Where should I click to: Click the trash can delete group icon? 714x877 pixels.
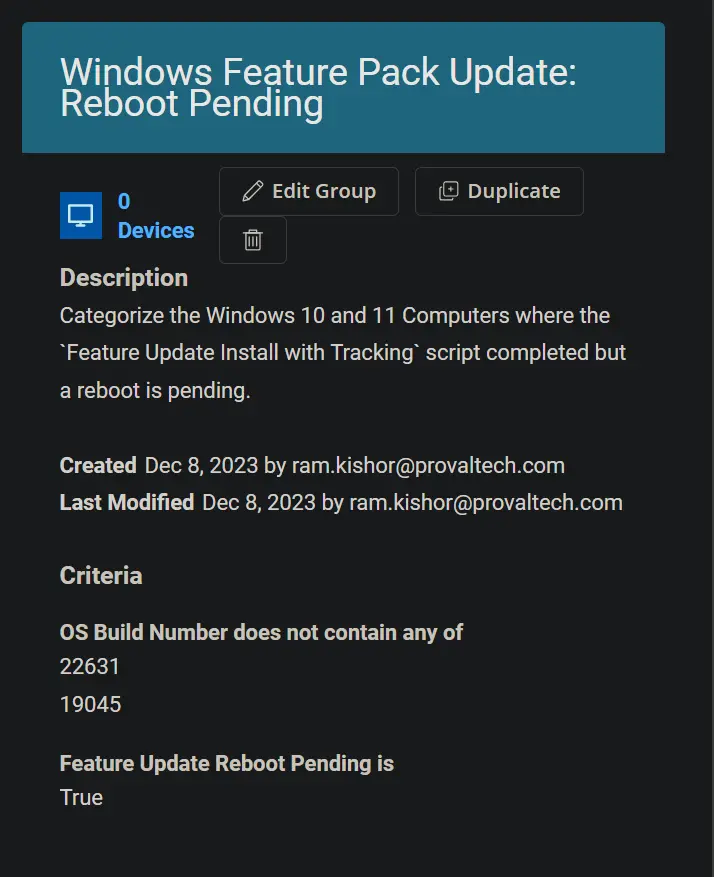coord(253,240)
